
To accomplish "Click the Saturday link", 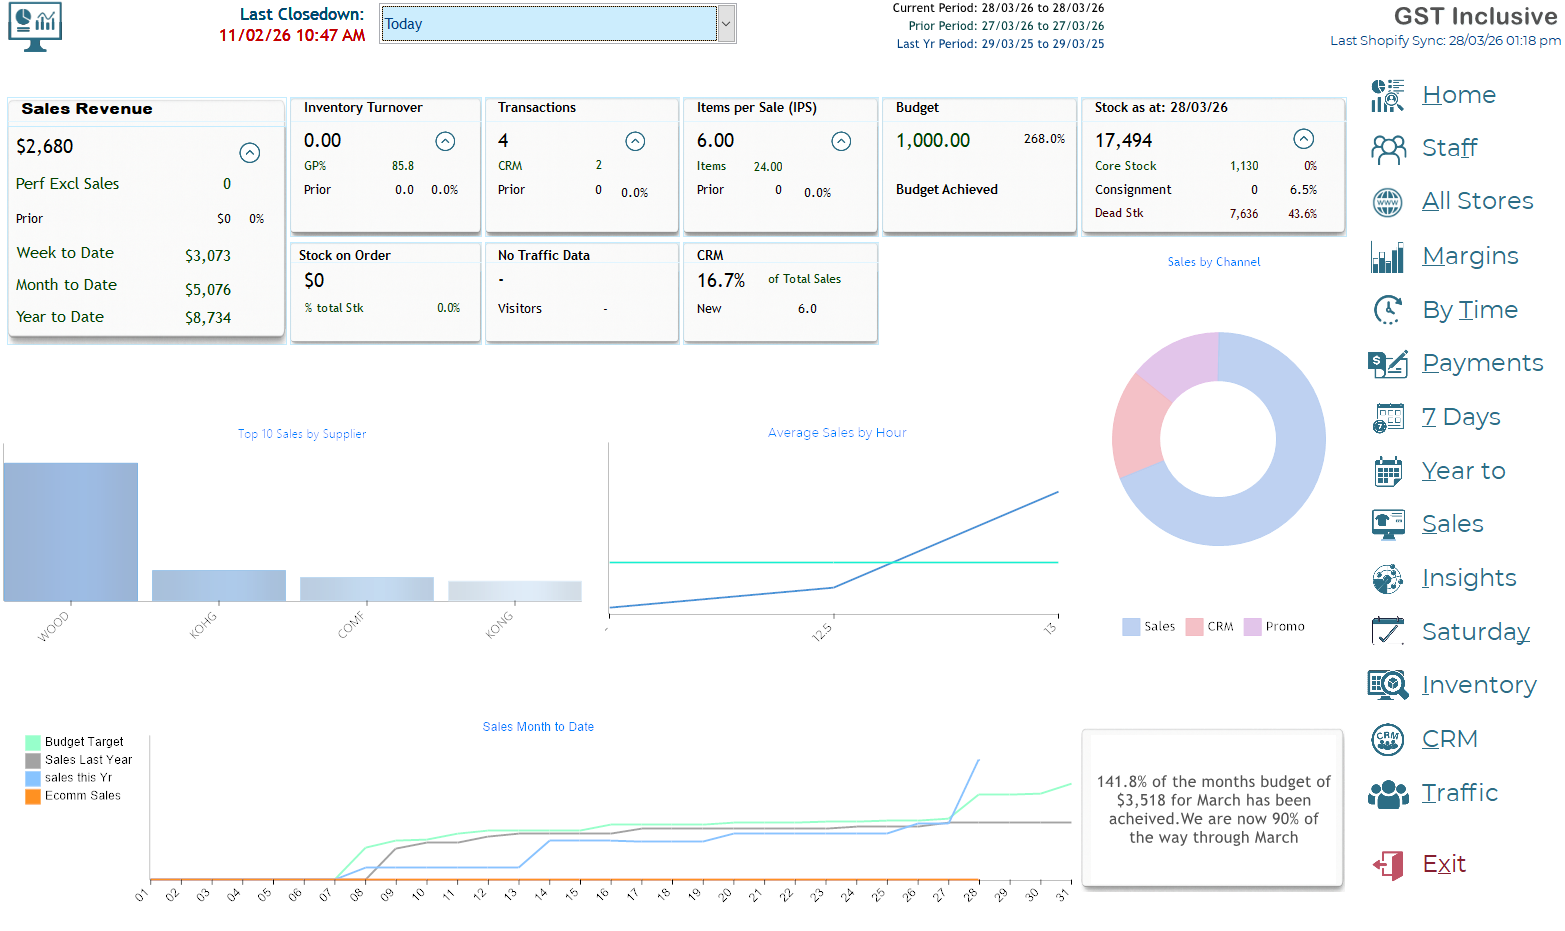I will (x=1475, y=632).
